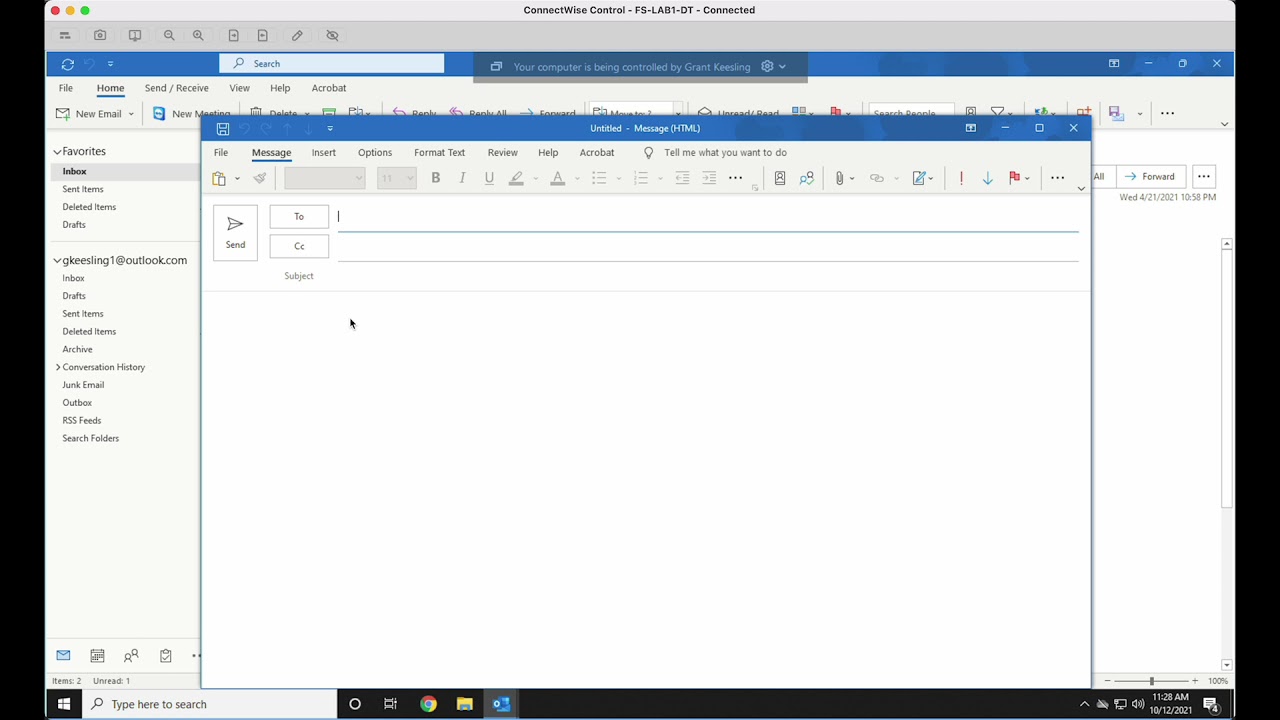
Task: Open the Cc address book button
Action: (x=299, y=246)
